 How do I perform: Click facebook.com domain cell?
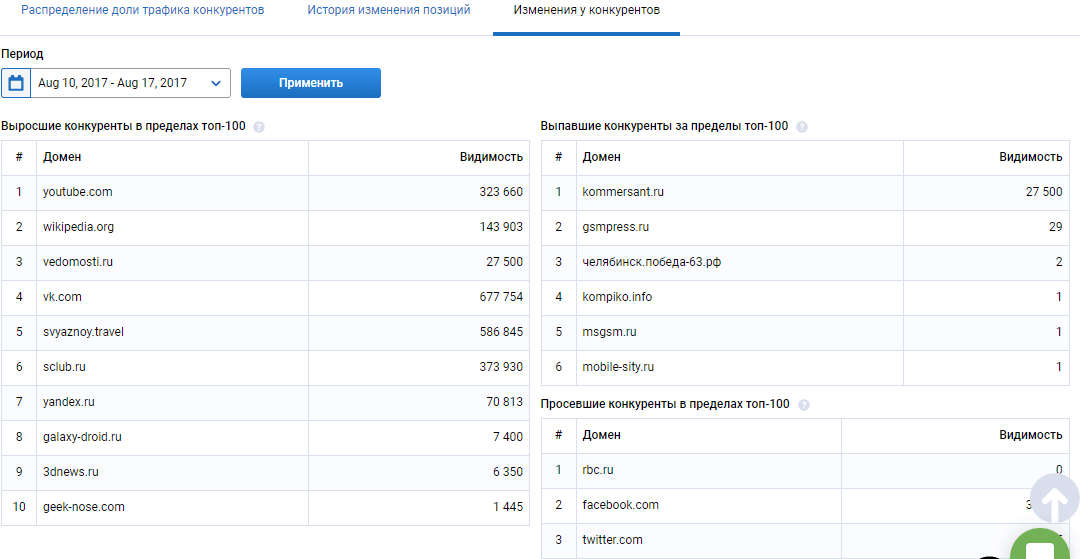tap(709, 506)
